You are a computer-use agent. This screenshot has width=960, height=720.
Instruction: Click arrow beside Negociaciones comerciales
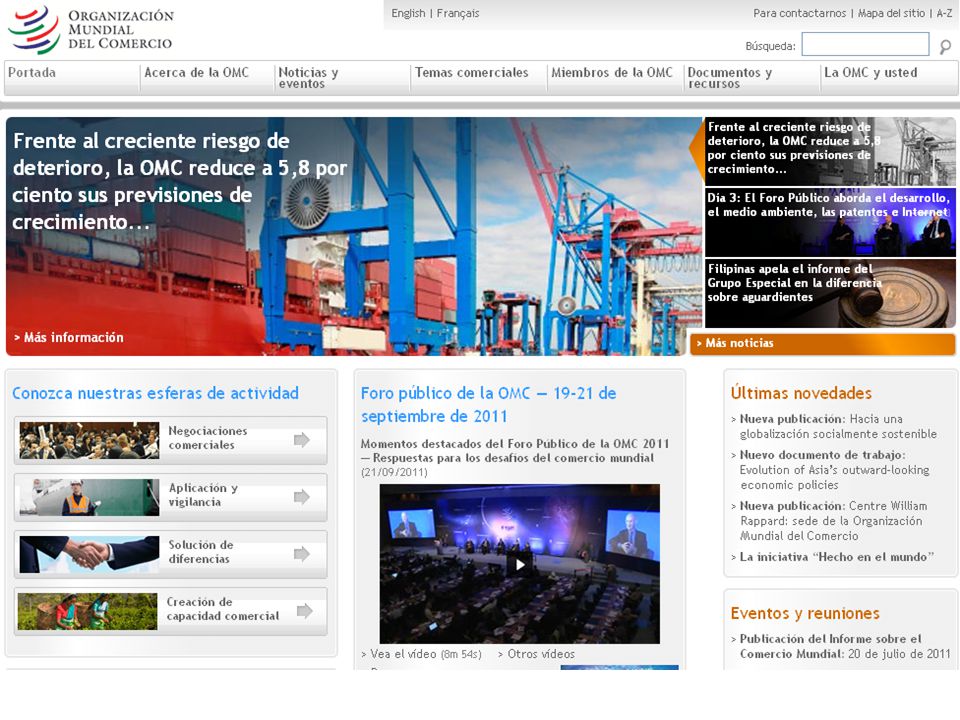click(x=302, y=440)
